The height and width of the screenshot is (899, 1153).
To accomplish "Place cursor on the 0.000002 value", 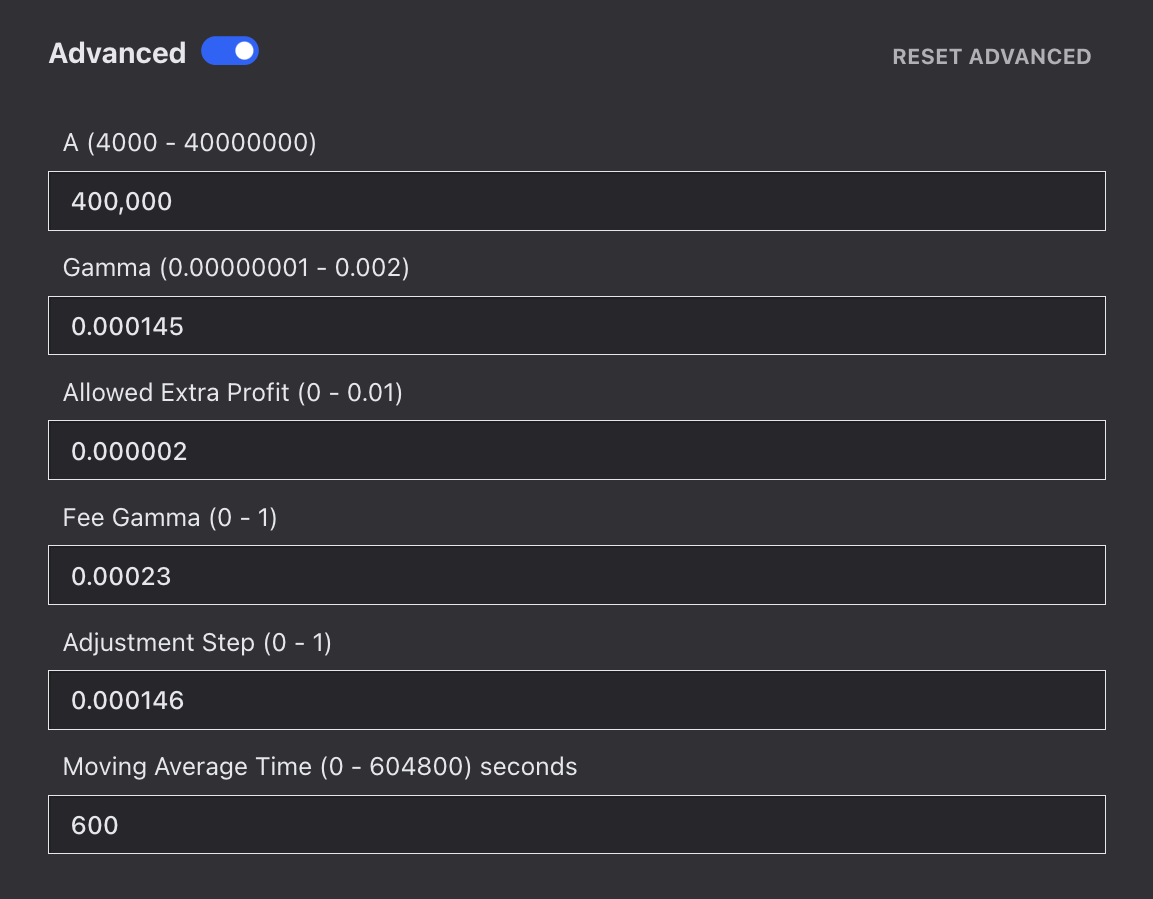I will [129, 451].
